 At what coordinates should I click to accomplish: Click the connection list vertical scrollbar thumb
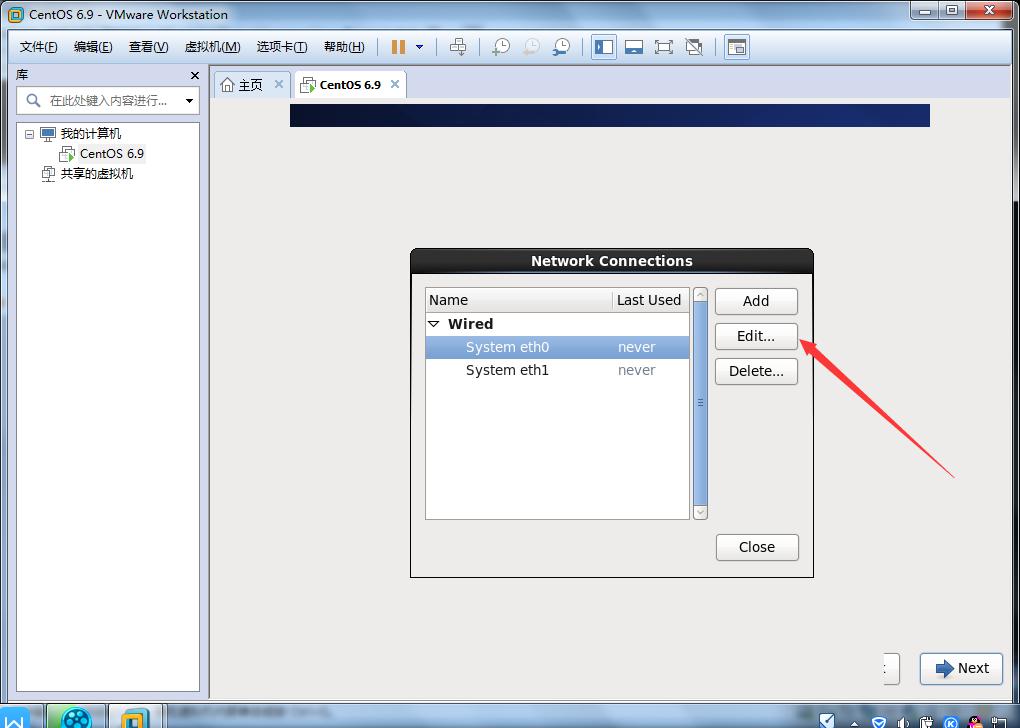[x=701, y=403]
